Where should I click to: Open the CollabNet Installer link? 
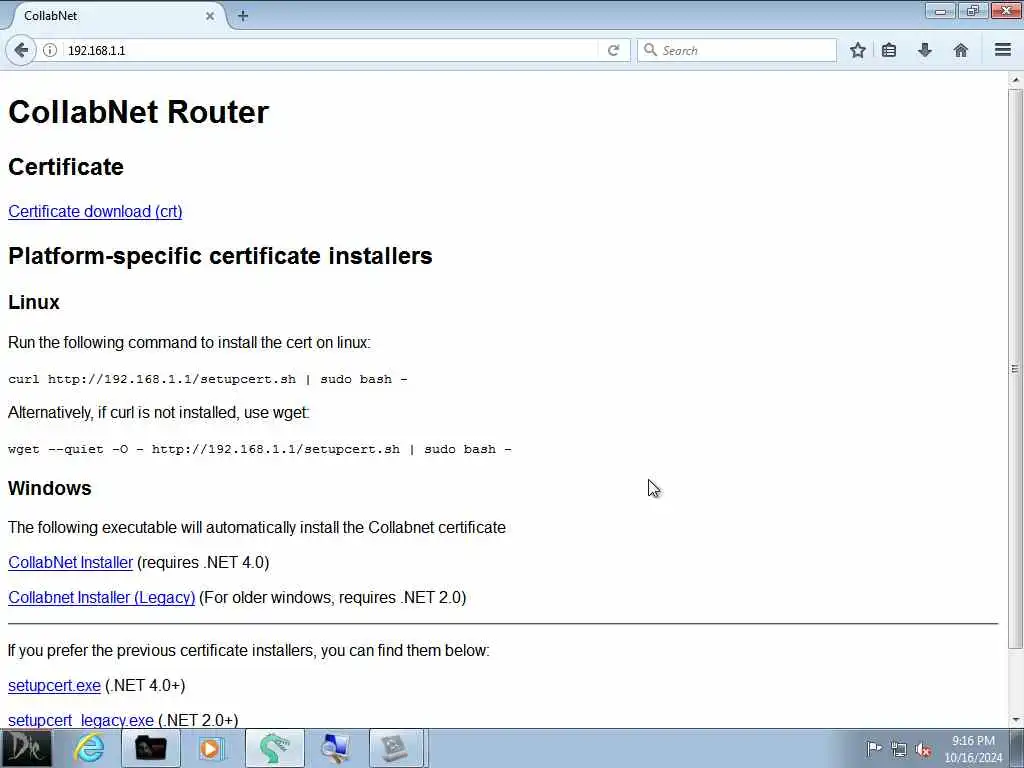click(x=71, y=562)
